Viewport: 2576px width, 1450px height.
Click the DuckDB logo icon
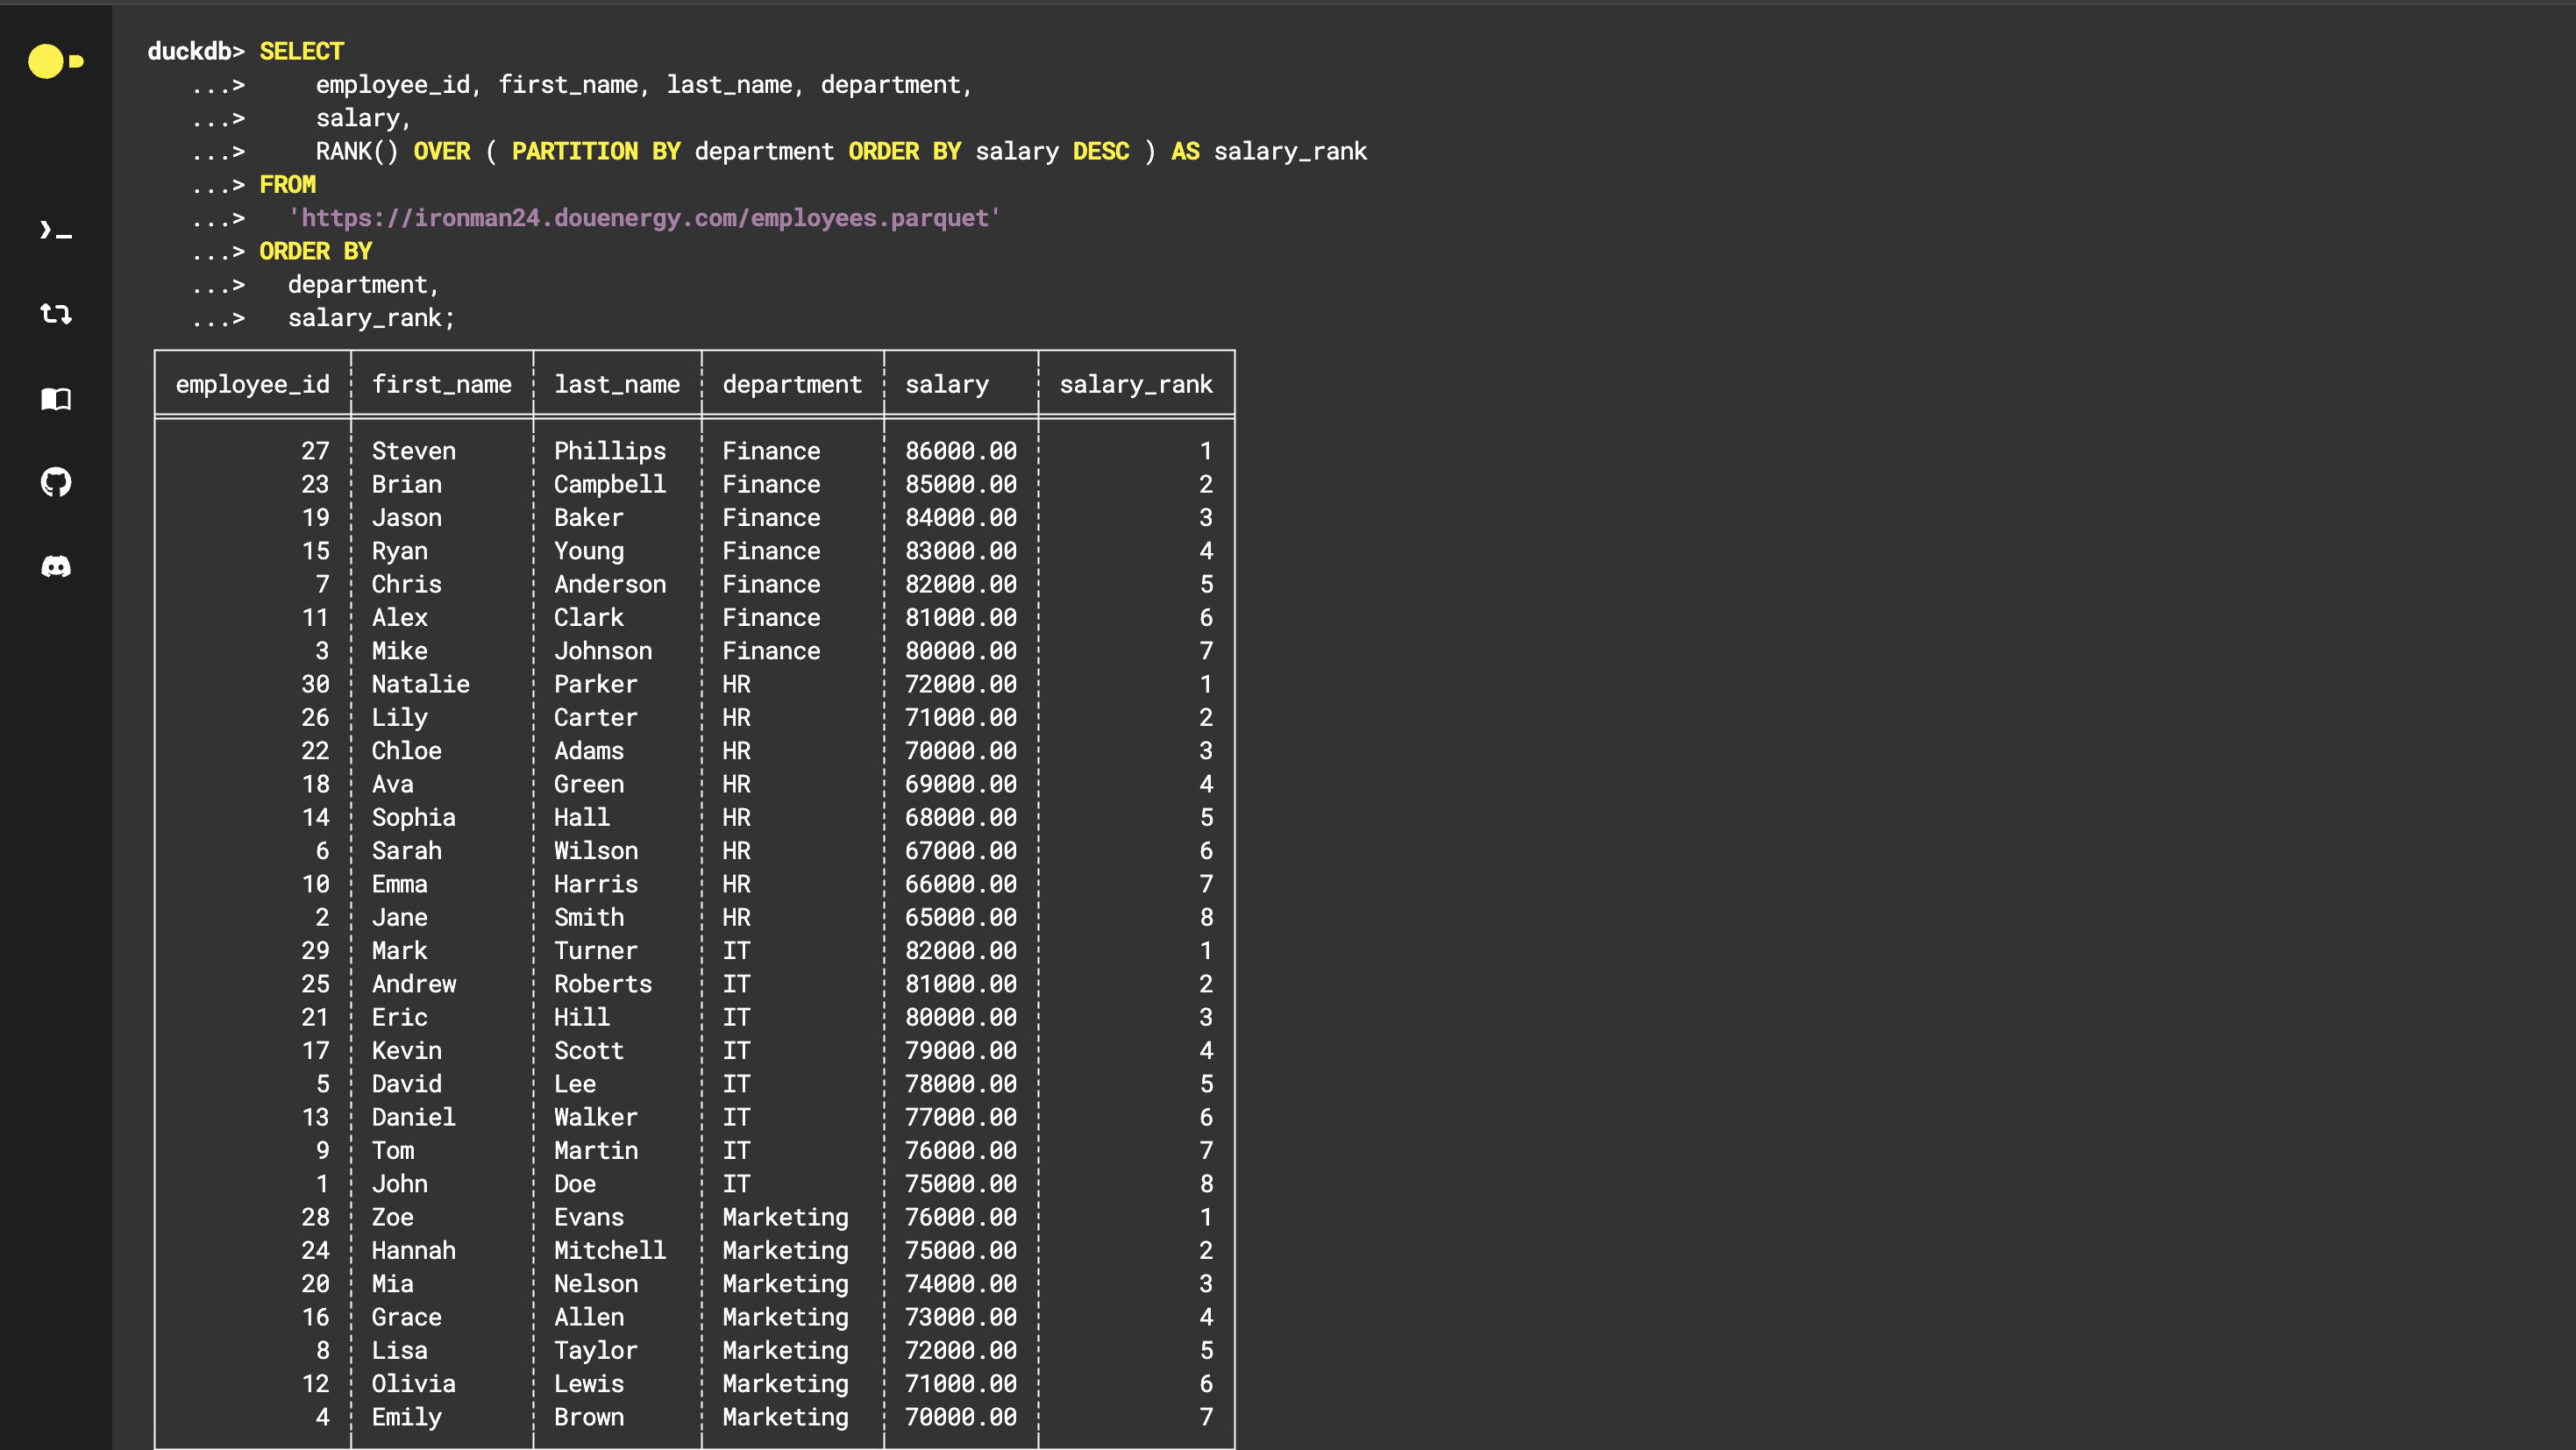pyautogui.click(x=55, y=61)
